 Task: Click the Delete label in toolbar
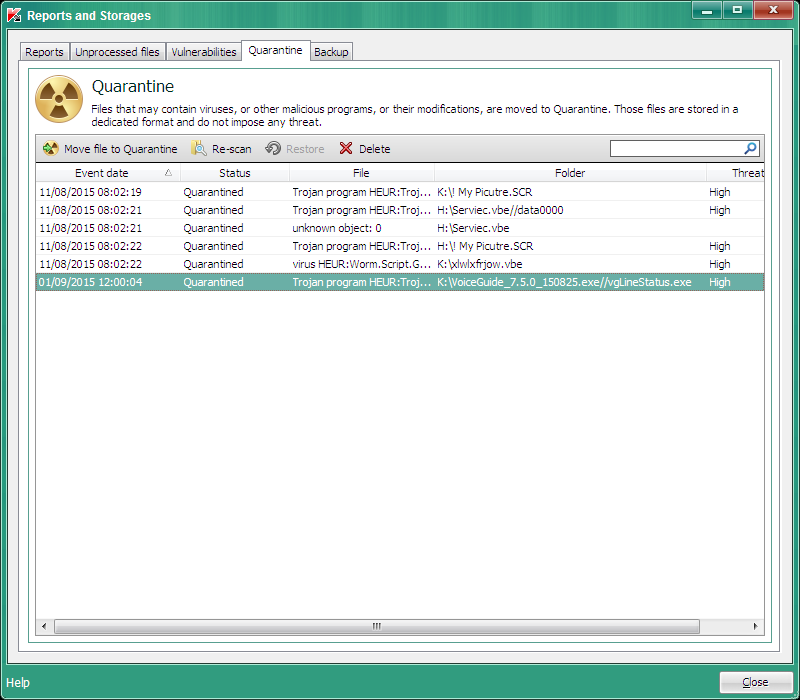(x=374, y=149)
